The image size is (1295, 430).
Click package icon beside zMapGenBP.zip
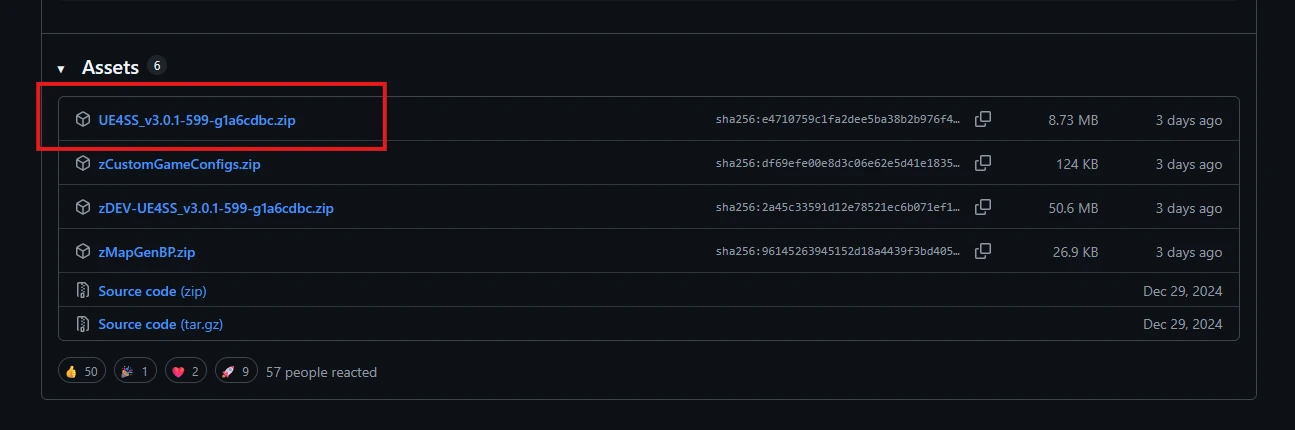[83, 252]
